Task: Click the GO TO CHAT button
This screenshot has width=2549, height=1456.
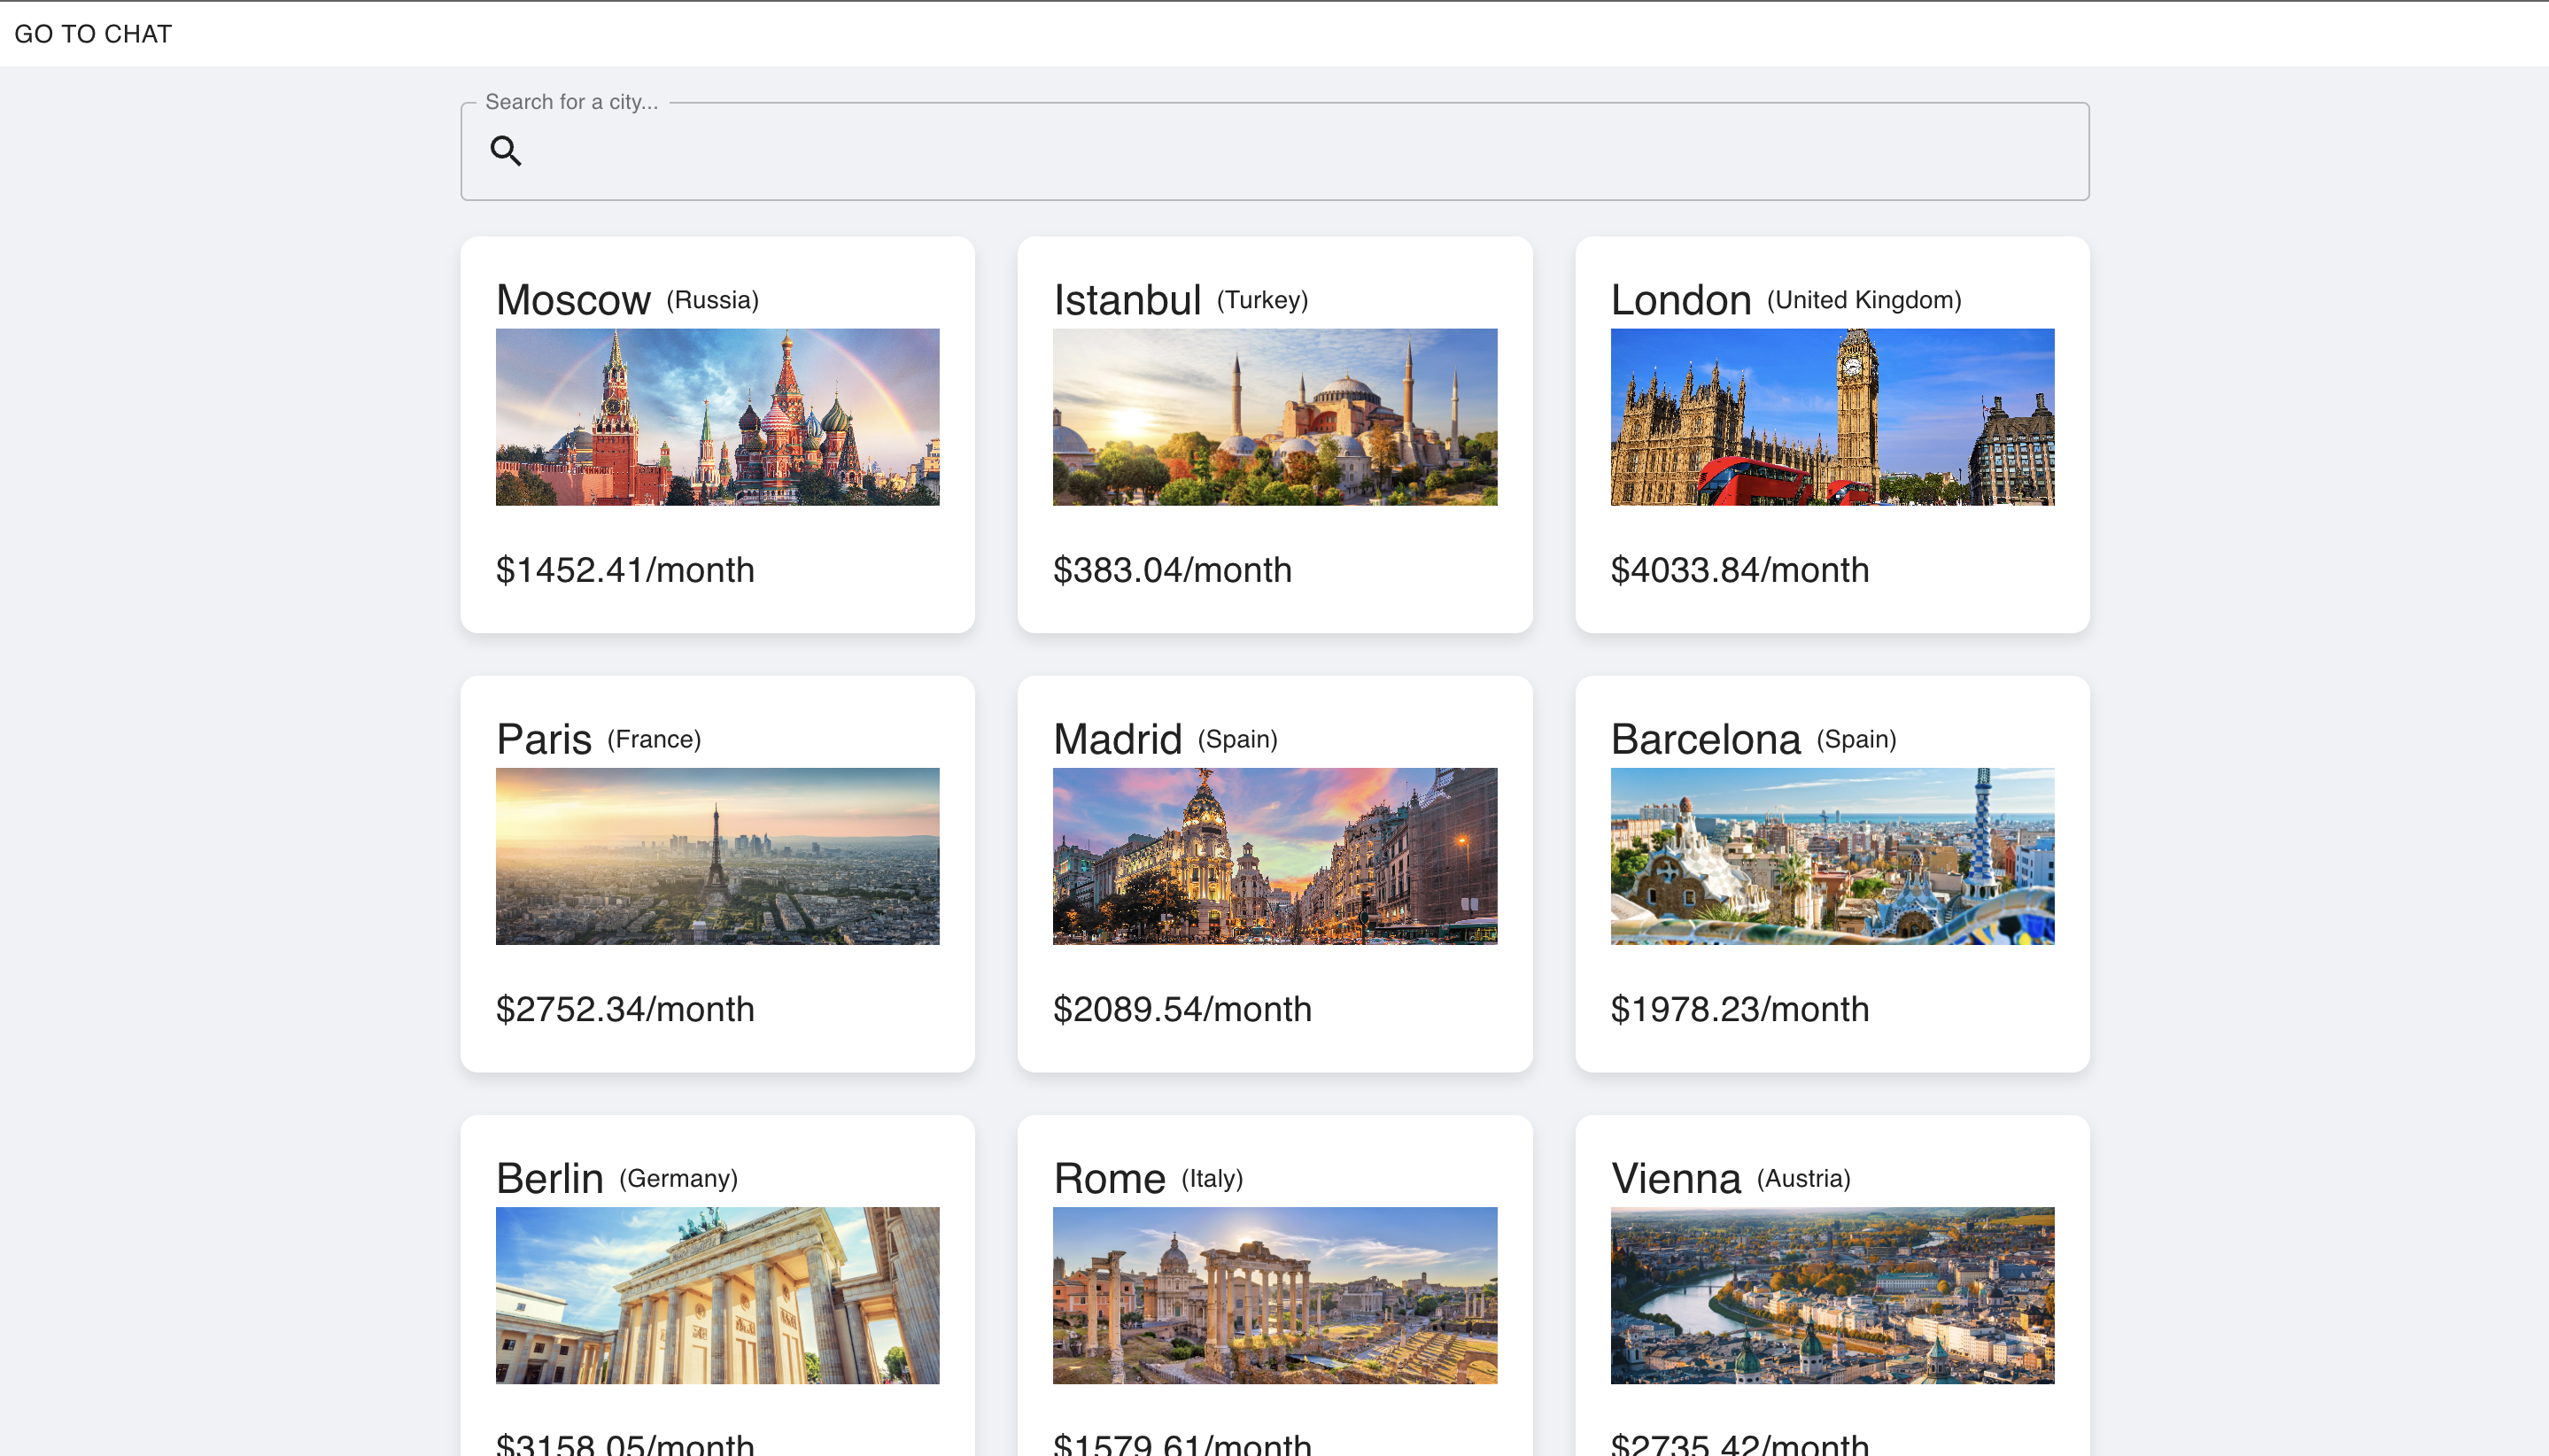Action: click(x=93, y=34)
